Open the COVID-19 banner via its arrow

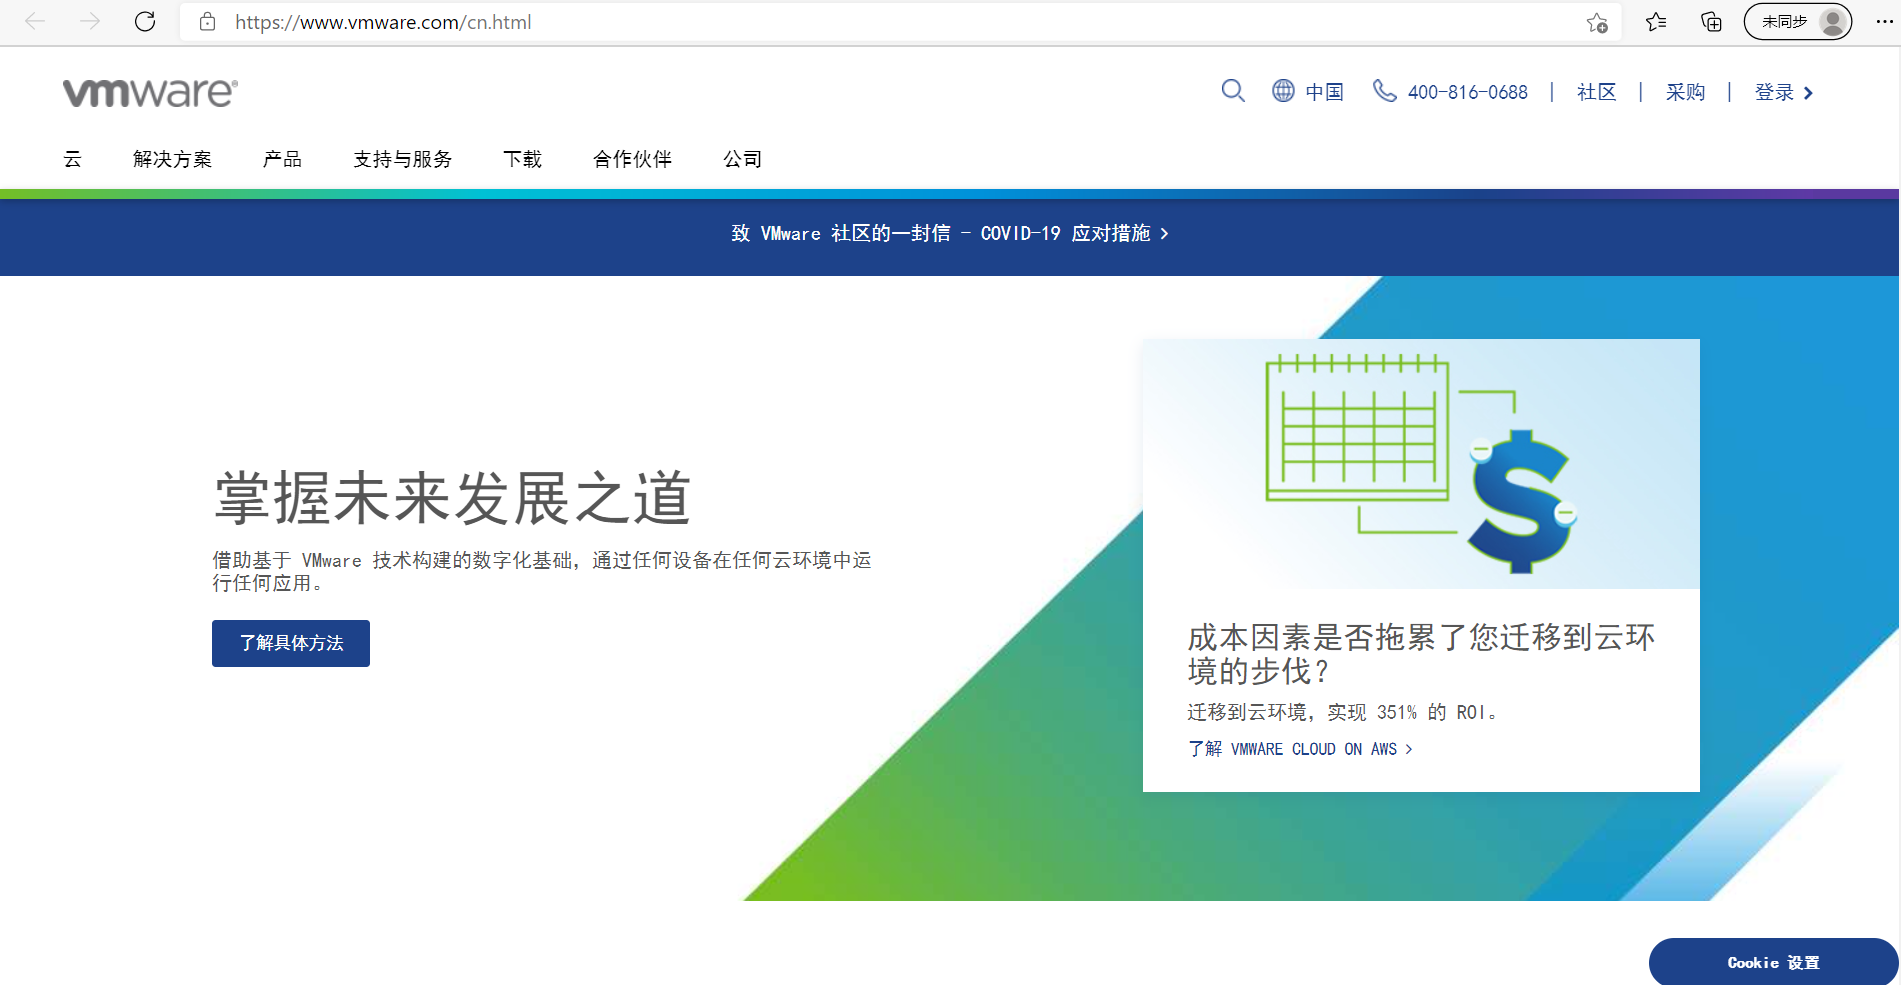pyautogui.click(x=1165, y=233)
